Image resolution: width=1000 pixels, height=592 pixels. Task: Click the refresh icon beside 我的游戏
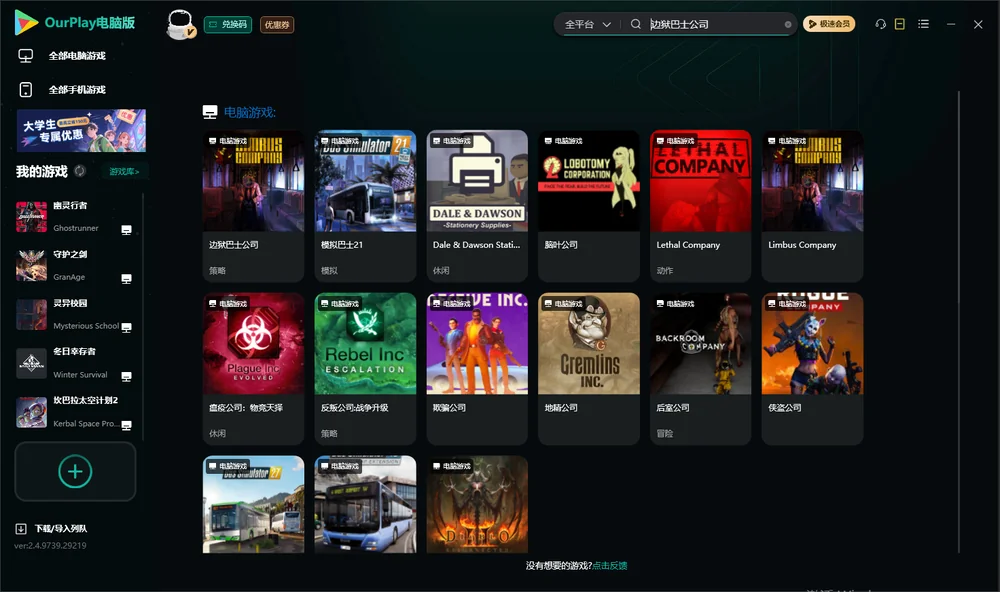point(80,171)
